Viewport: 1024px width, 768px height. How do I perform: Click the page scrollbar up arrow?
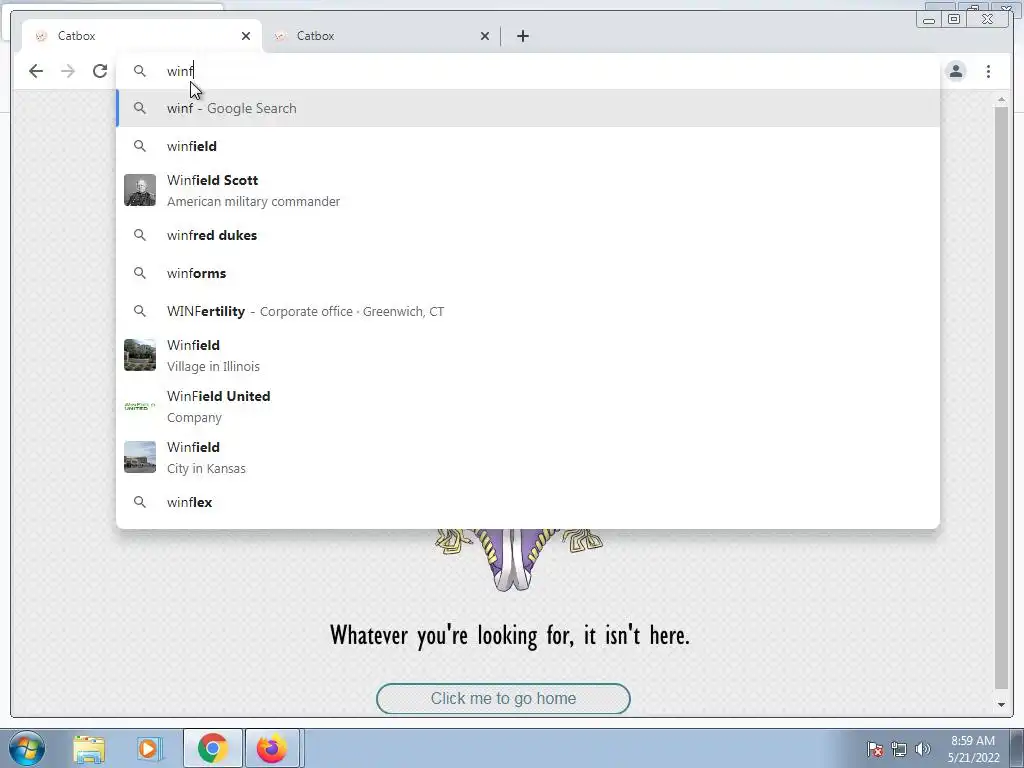tap(1001, 99)
